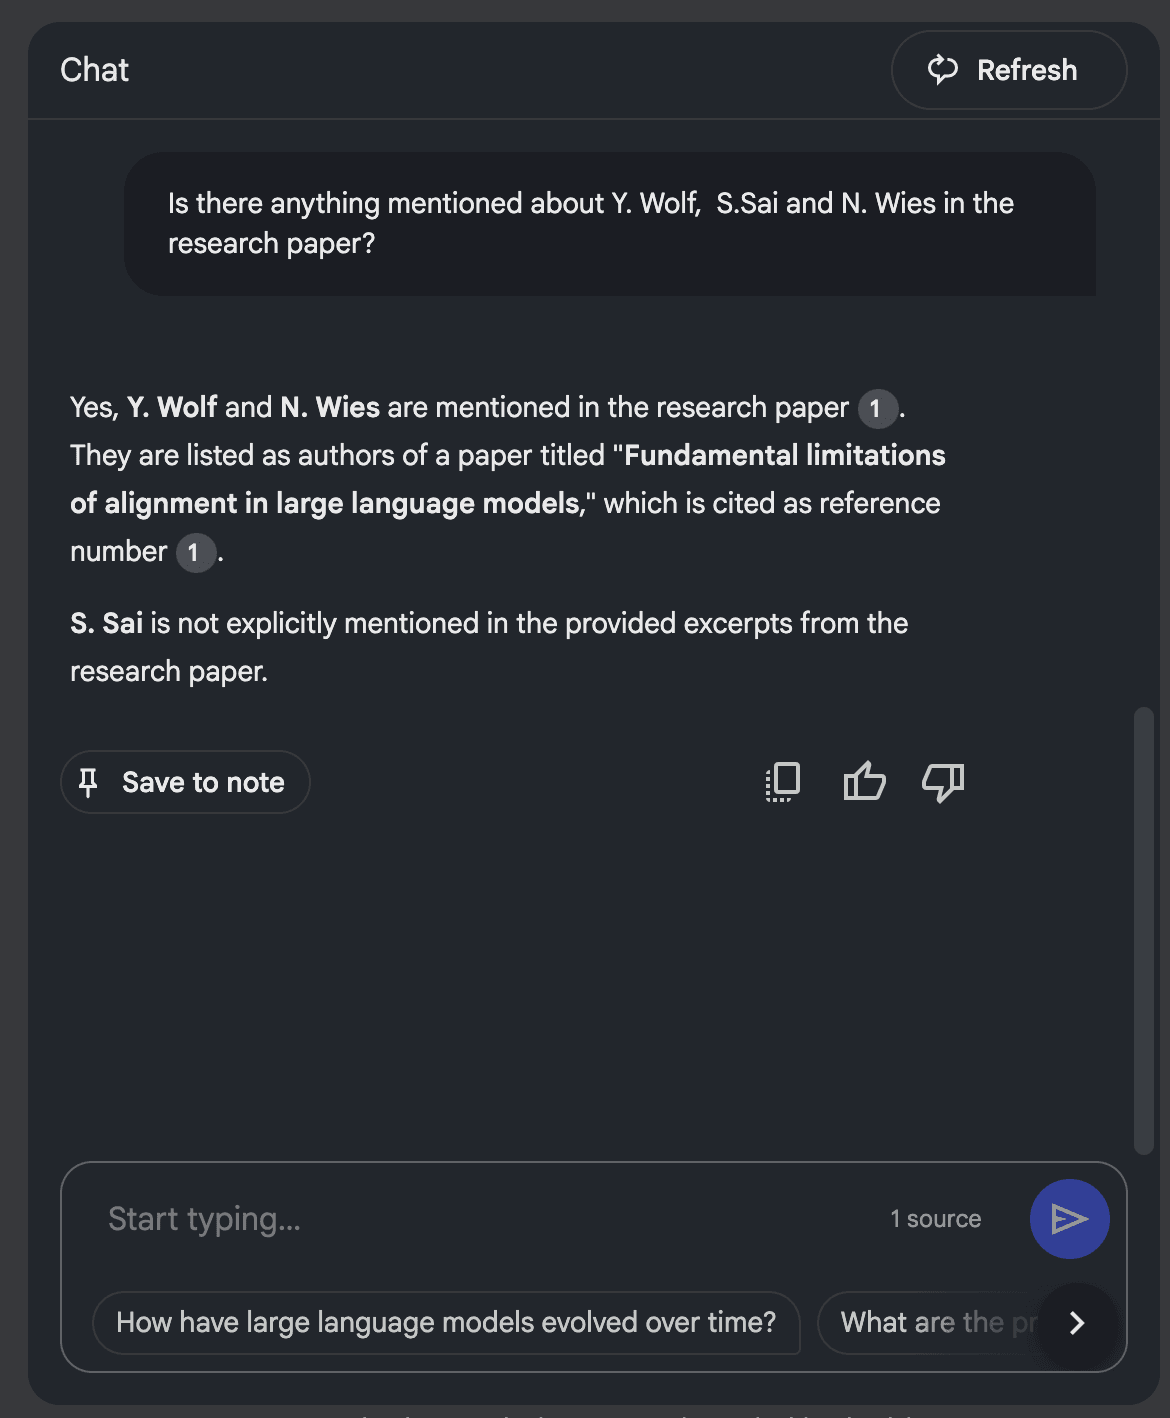Viewport: 1170px width, 1418px height.
Task: Click the pin icon on Save to note
Action: coord(88,782)
